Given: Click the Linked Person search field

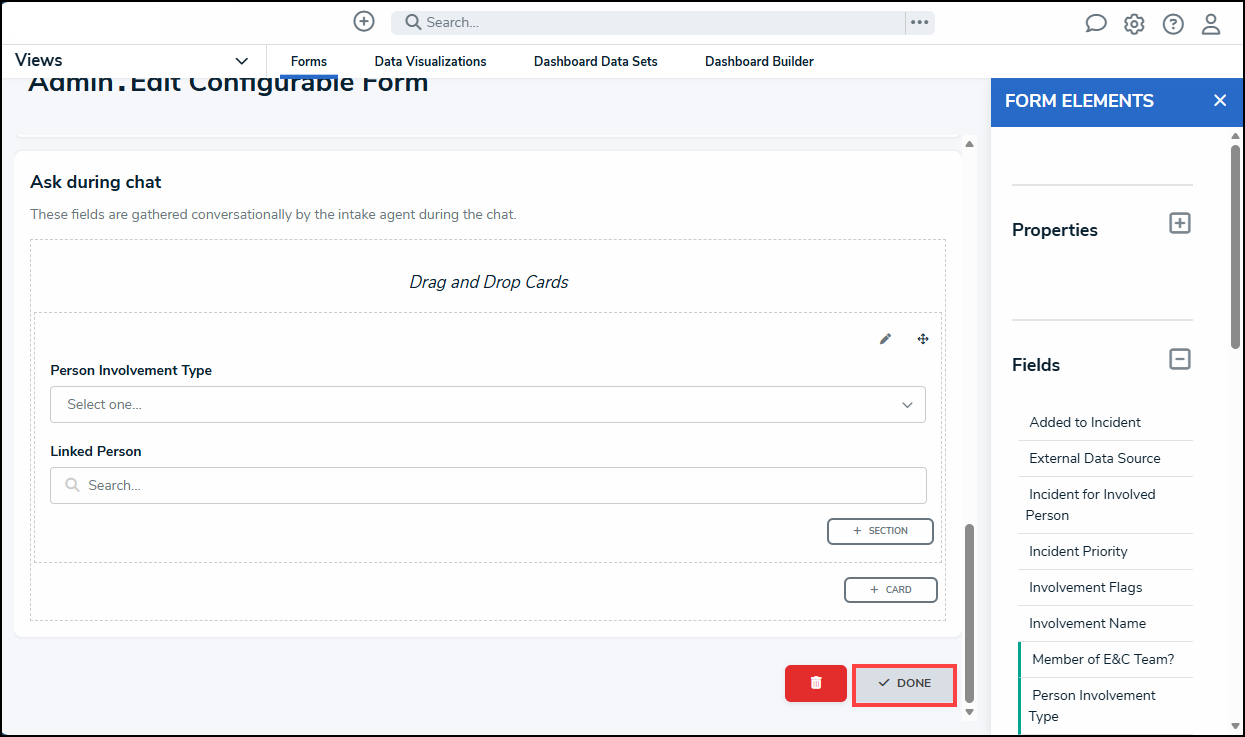Looking at the screenshot, I should tap(488, 485).
